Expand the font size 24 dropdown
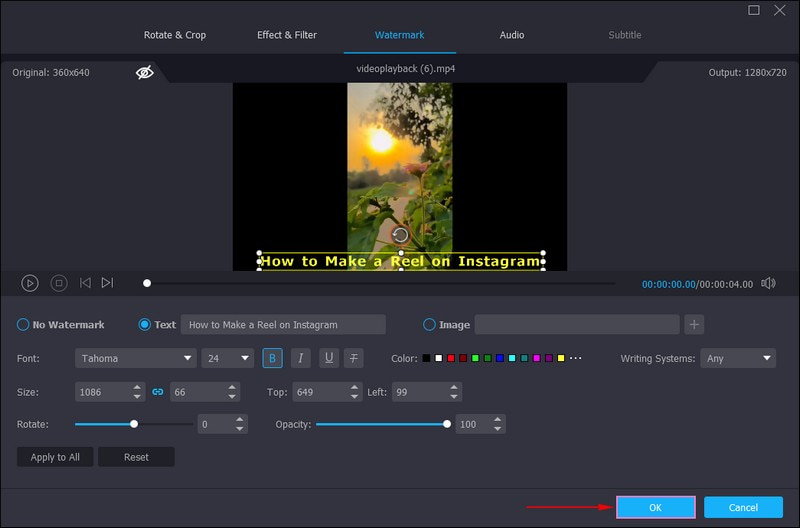800x528 pixels. coord(228,358)
